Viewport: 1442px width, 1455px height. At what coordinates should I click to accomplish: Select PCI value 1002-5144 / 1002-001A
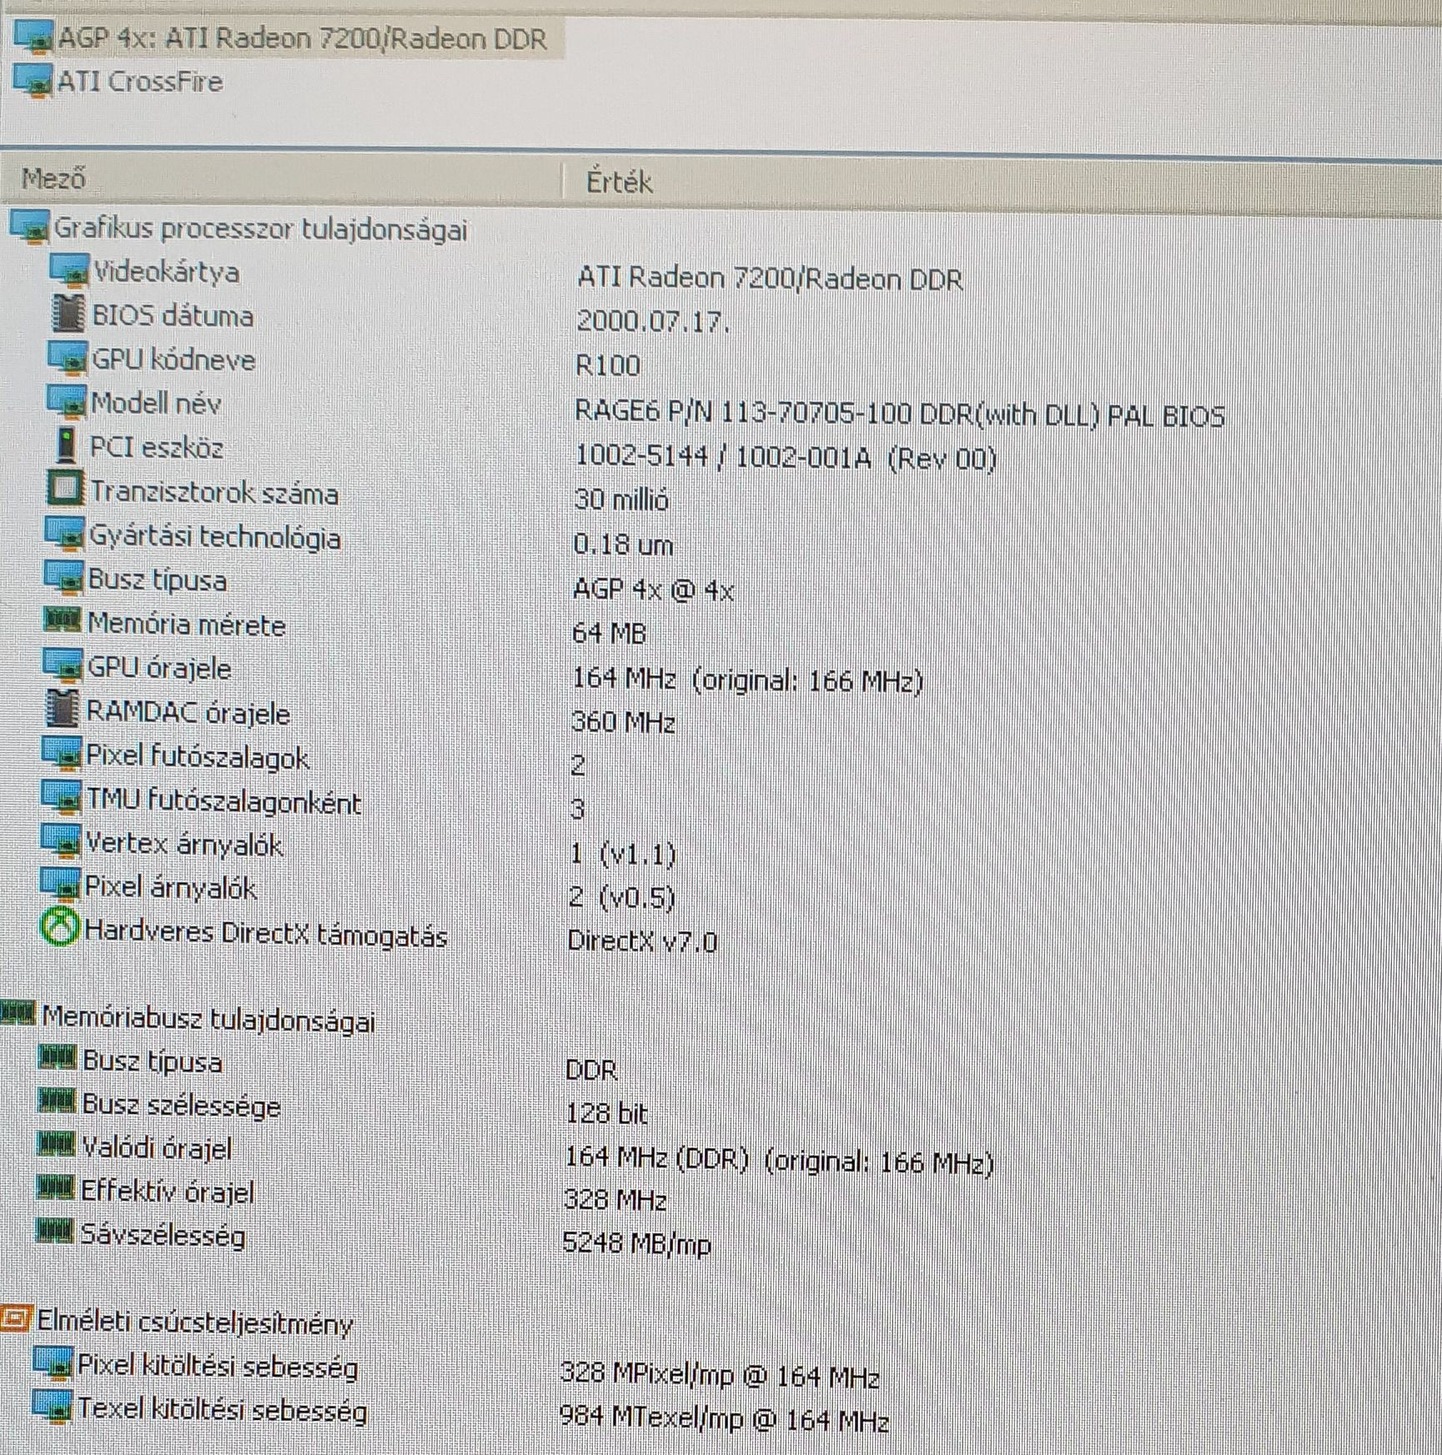pos(785,458)
